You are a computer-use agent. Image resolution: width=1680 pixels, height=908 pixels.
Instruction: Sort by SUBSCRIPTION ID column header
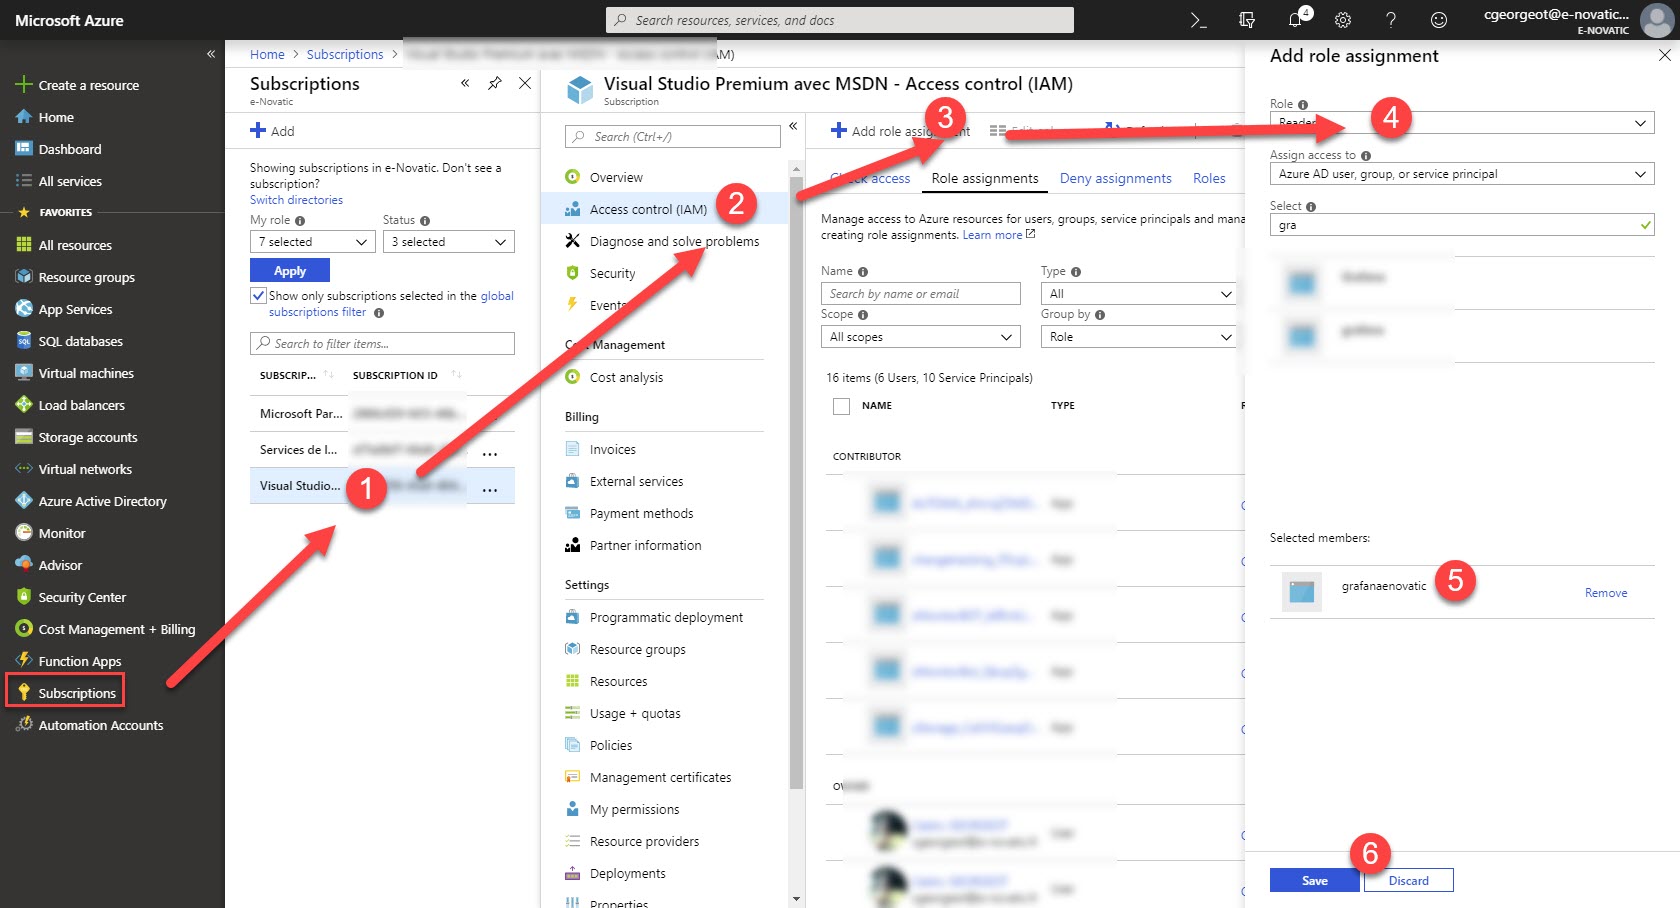pos(395,376)
